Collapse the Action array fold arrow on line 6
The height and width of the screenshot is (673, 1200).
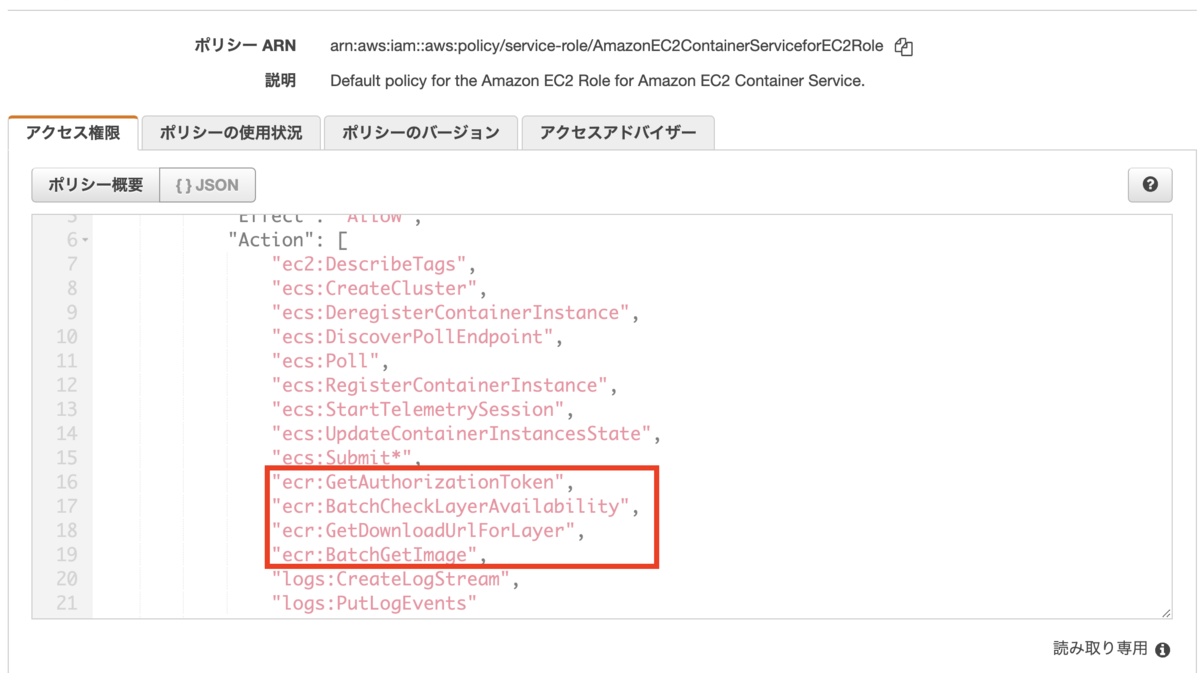(85, 241)
